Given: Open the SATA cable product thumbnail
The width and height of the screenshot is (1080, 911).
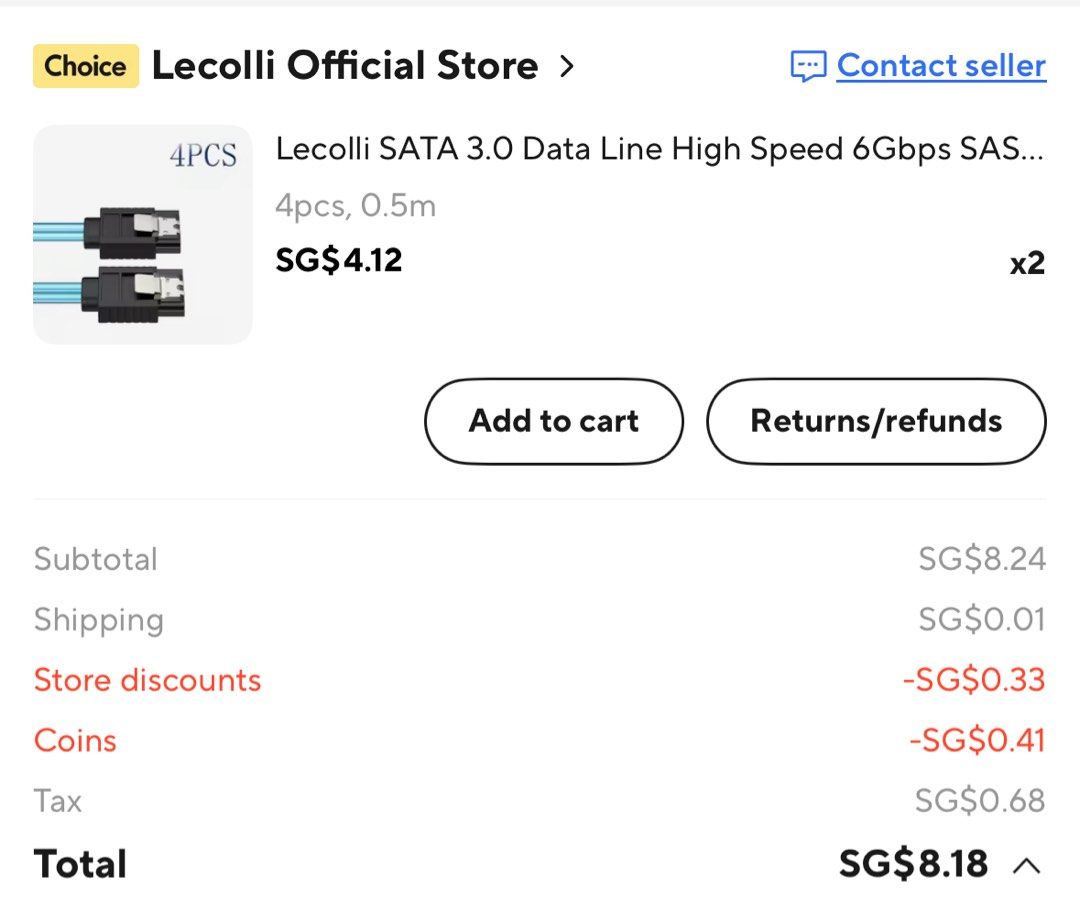Looking at the screenshot, I should [x=143, y=234].
